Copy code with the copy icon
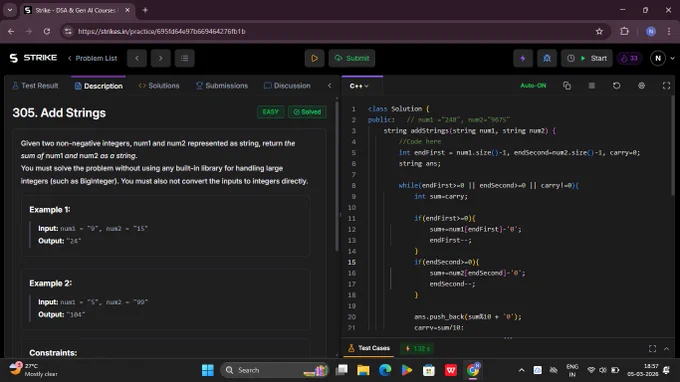This screenshot has height=382, width=680. [x=567, y=85]
